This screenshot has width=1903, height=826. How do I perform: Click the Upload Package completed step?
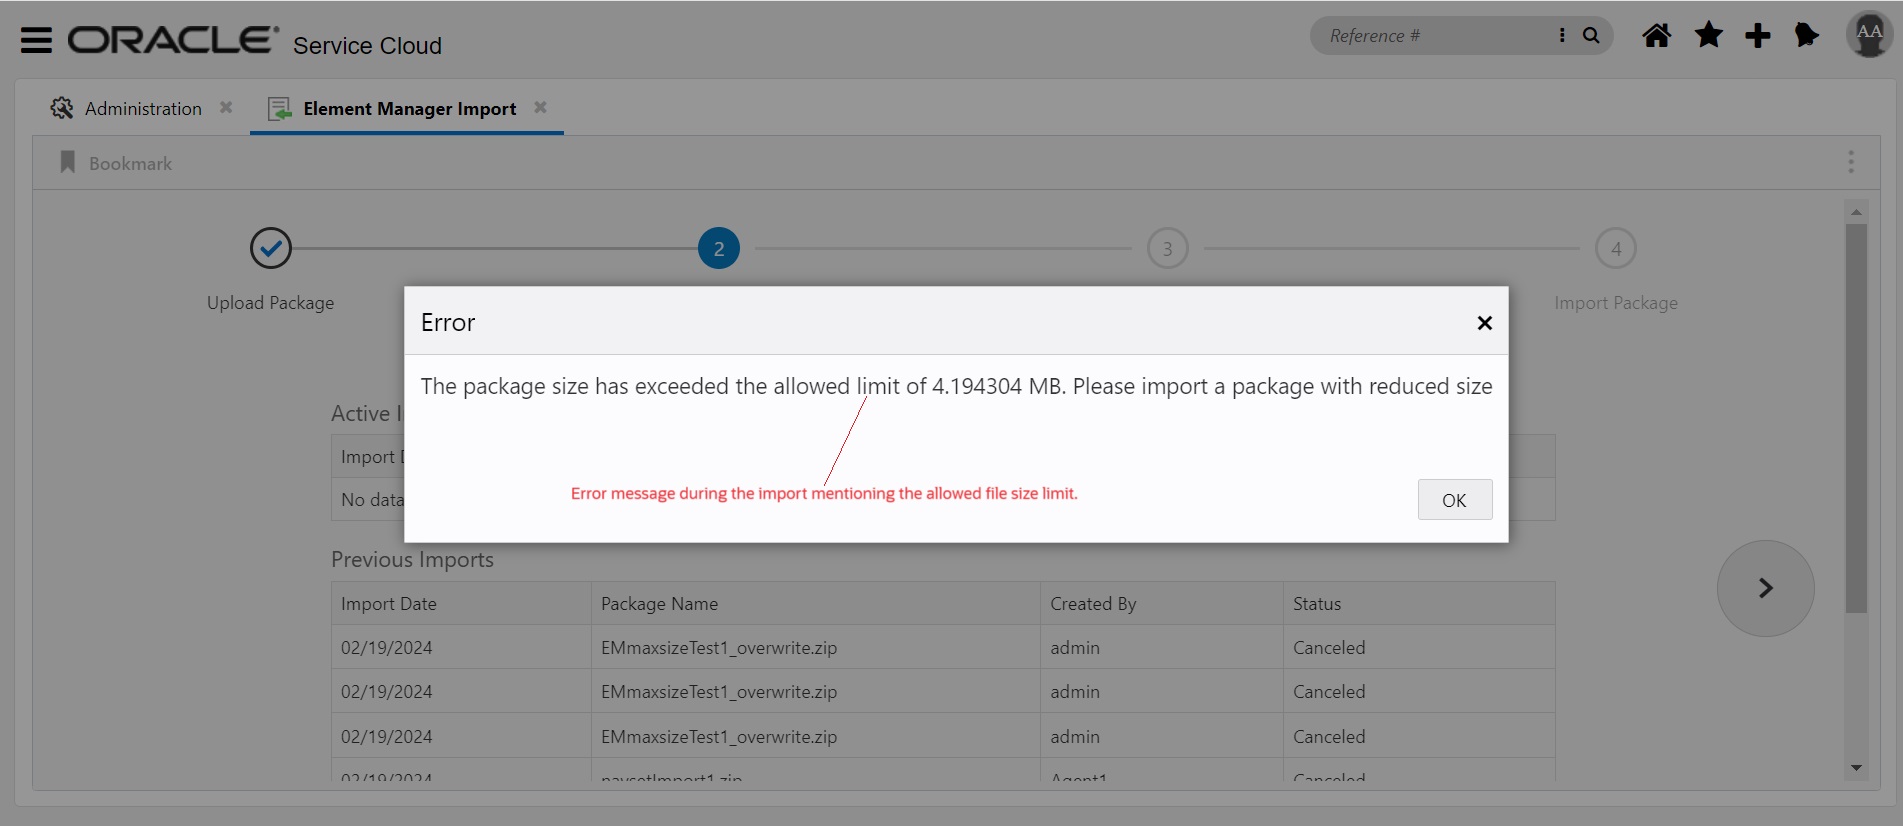point(271,248)
